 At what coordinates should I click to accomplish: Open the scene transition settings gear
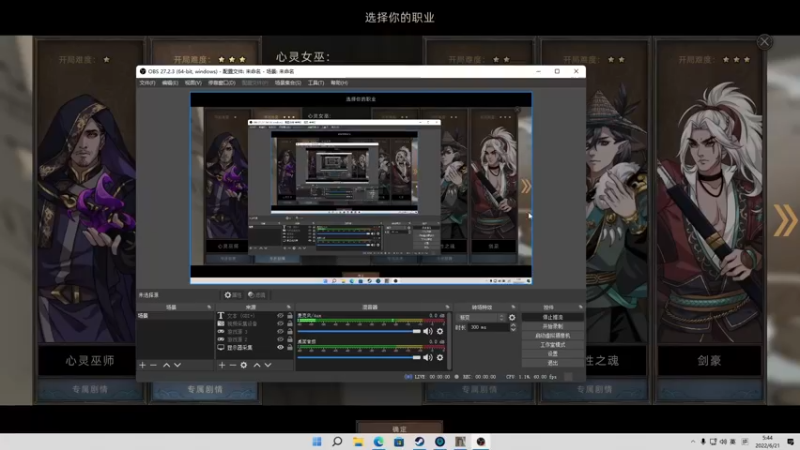coord(512,317)
